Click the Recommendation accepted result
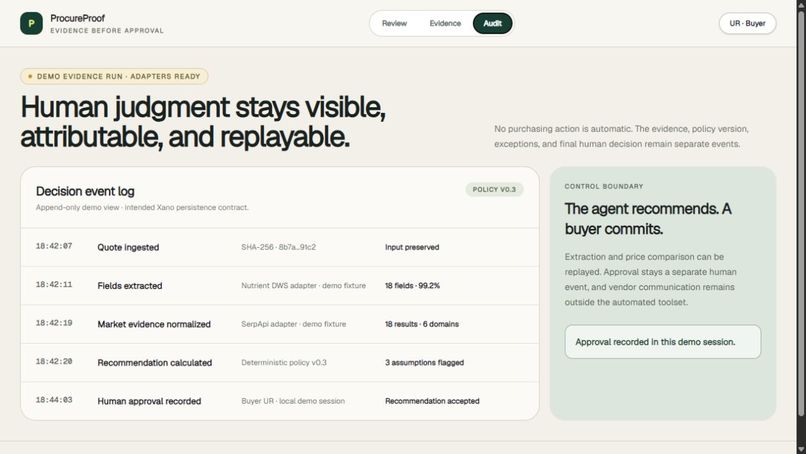 (432, 401)
